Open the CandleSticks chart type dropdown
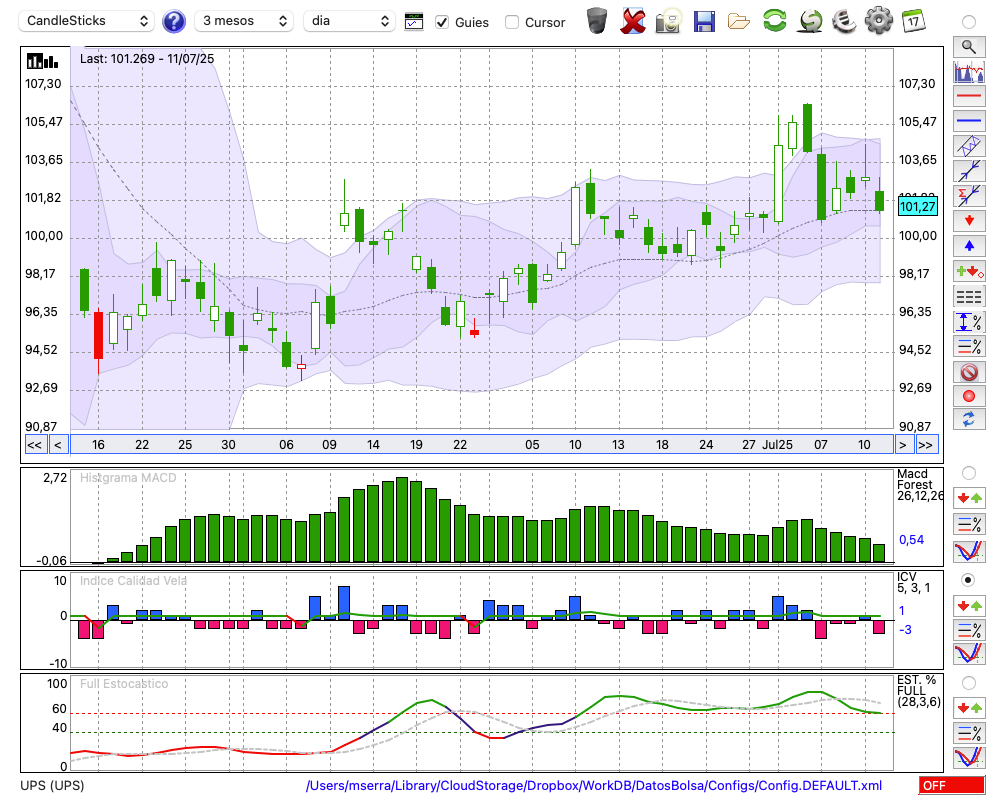Image resolution: width=1000 pixels, height=800 pixels. pos(87,21)
